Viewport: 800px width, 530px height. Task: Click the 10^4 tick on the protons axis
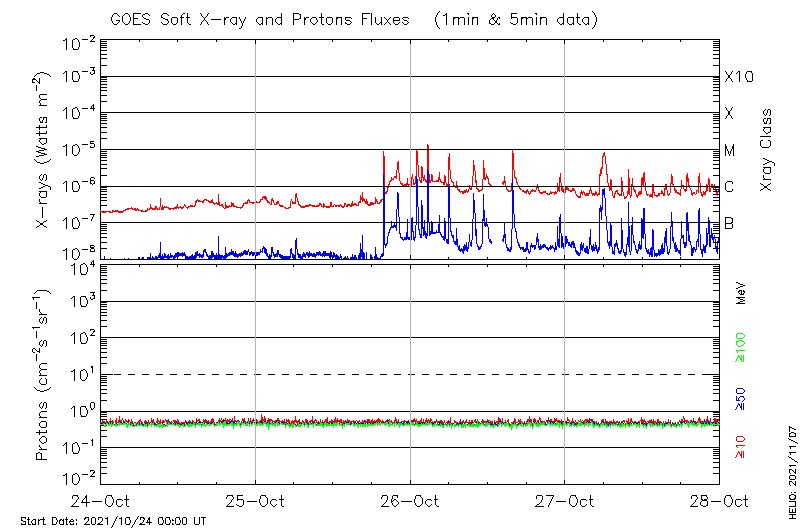(82, 266)
